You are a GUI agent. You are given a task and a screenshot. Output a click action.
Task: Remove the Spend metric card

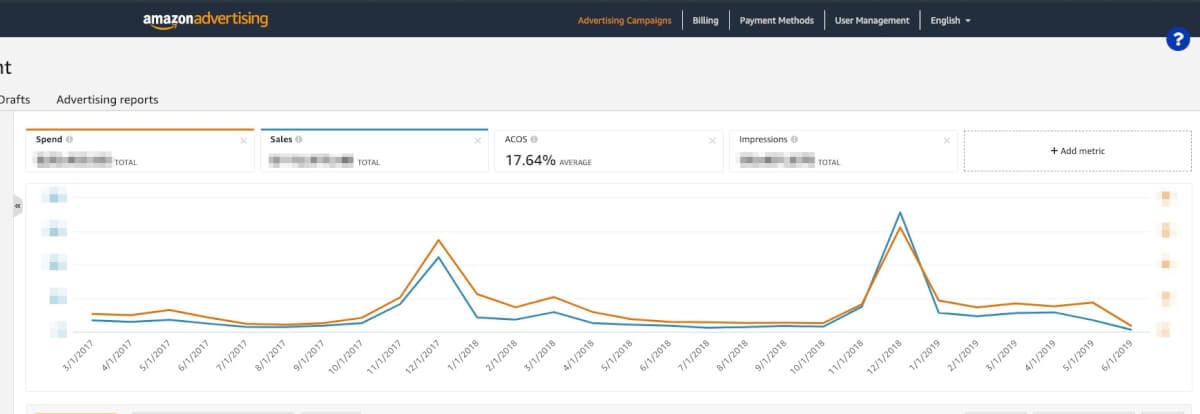click(243, 141)
